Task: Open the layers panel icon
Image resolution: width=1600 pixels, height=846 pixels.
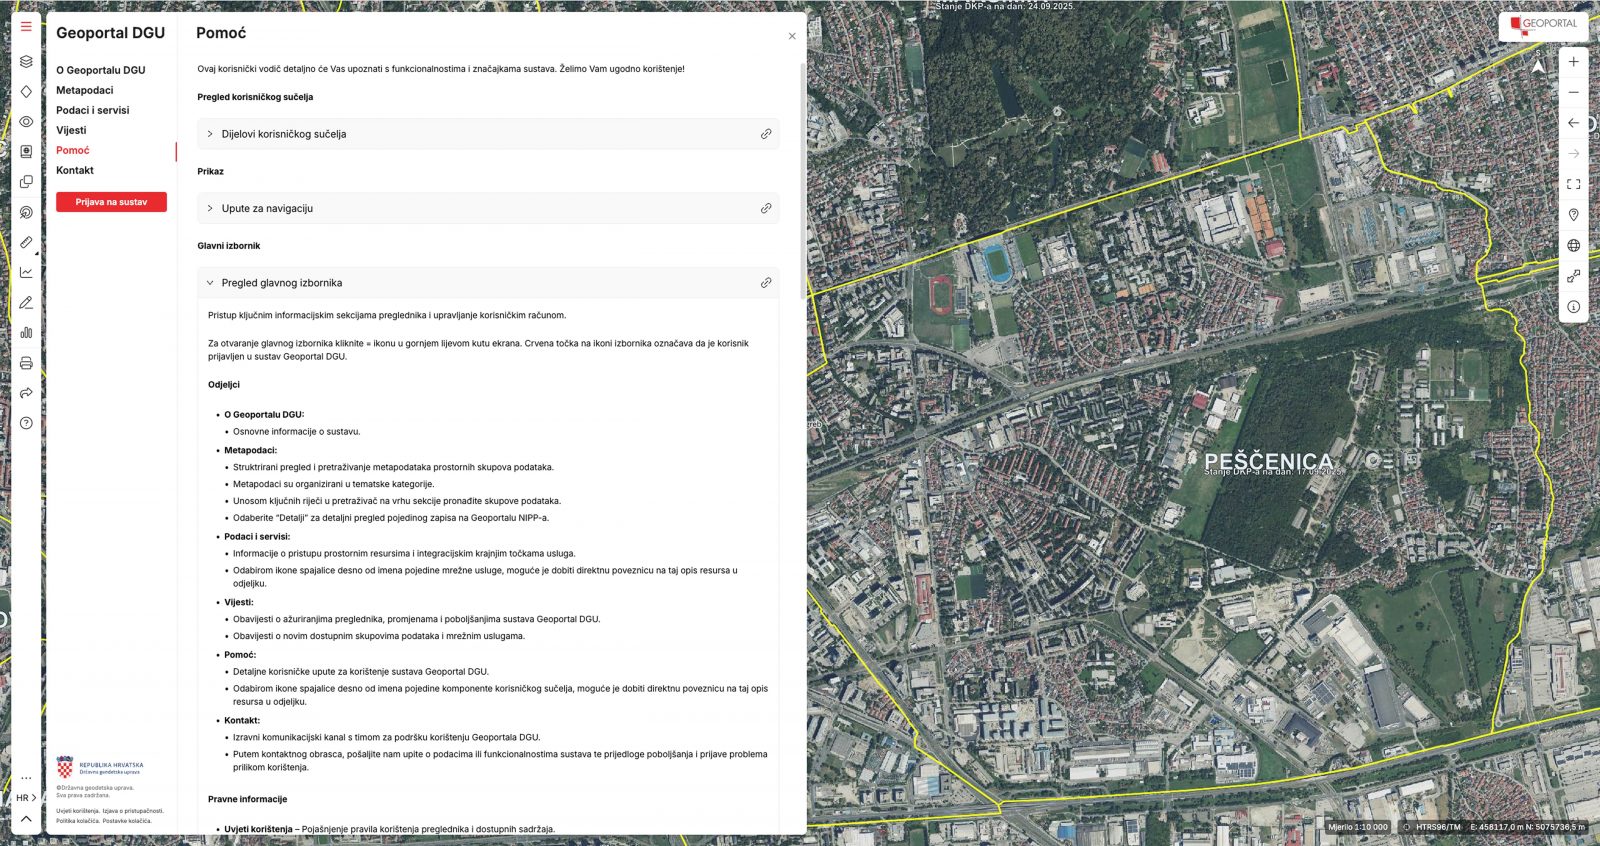Action: [x=26, y=61]
